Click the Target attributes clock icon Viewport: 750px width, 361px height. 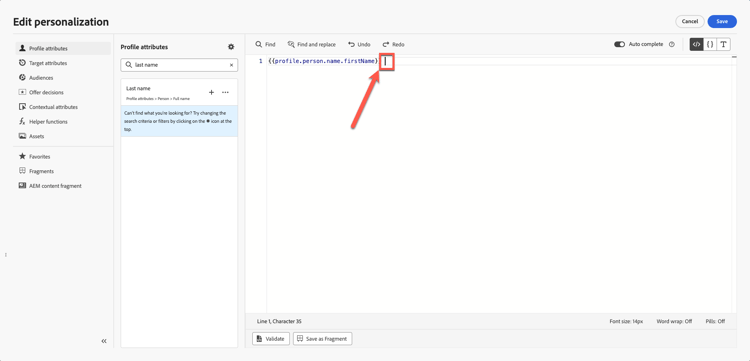point(22,63)
